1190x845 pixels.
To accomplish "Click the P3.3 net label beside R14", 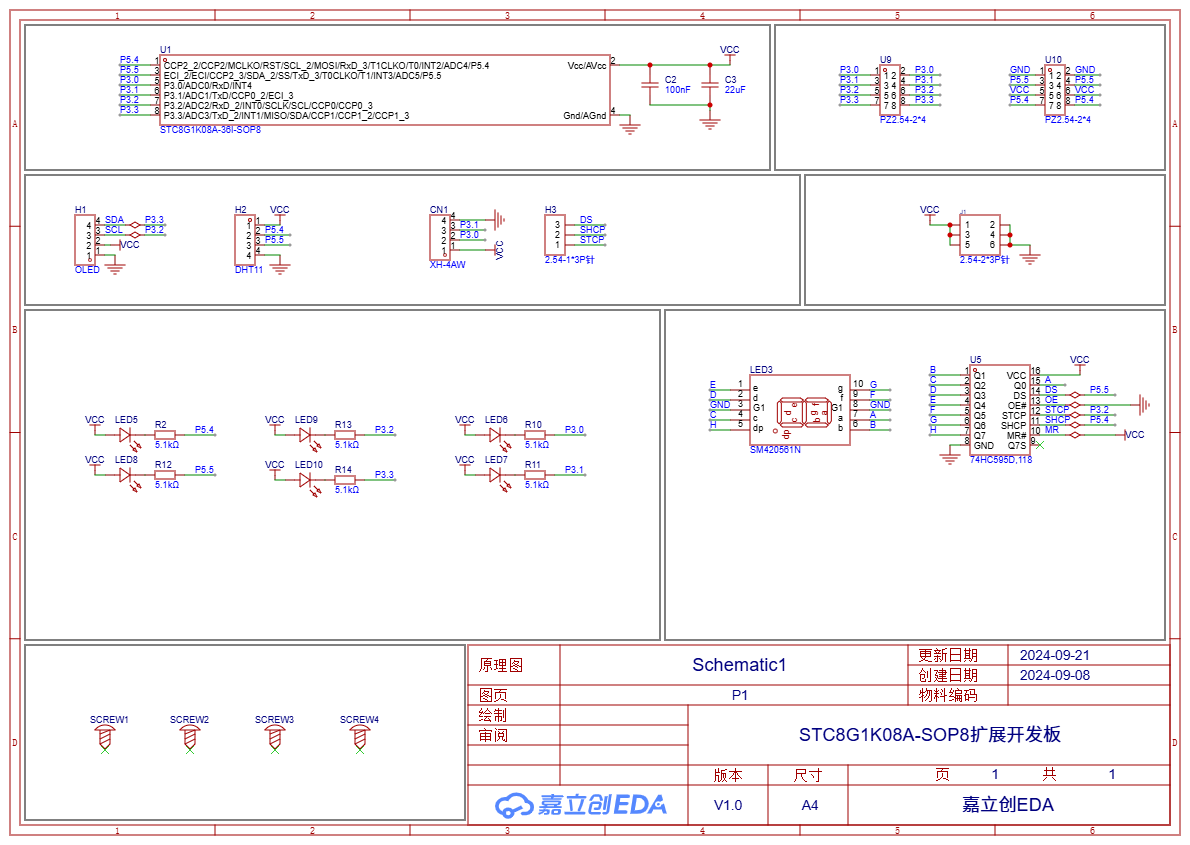I will [384, 475].
